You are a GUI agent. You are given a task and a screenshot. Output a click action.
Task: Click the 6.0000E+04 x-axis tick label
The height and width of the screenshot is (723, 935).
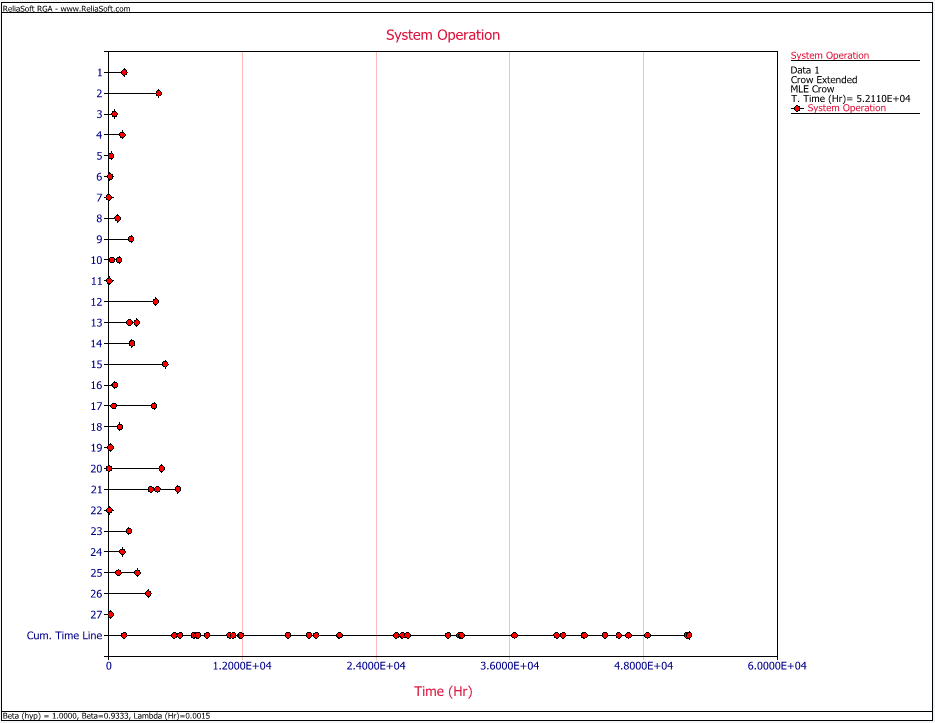coord(776,665)
